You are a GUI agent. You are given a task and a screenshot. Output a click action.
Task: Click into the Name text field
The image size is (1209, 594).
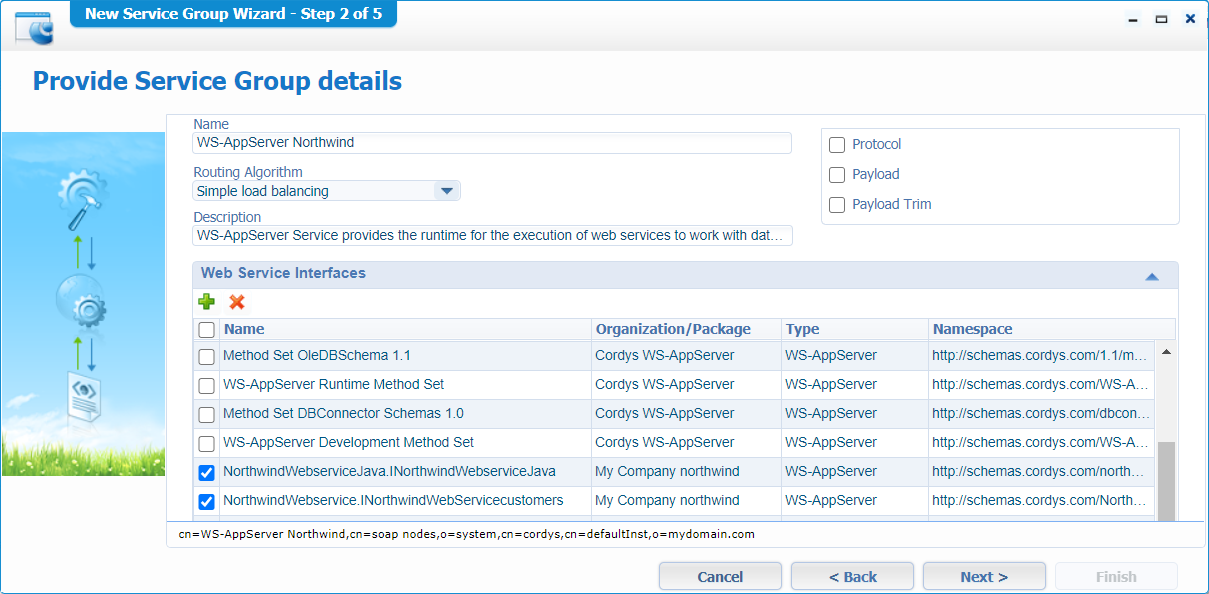(x=491, y=143)
